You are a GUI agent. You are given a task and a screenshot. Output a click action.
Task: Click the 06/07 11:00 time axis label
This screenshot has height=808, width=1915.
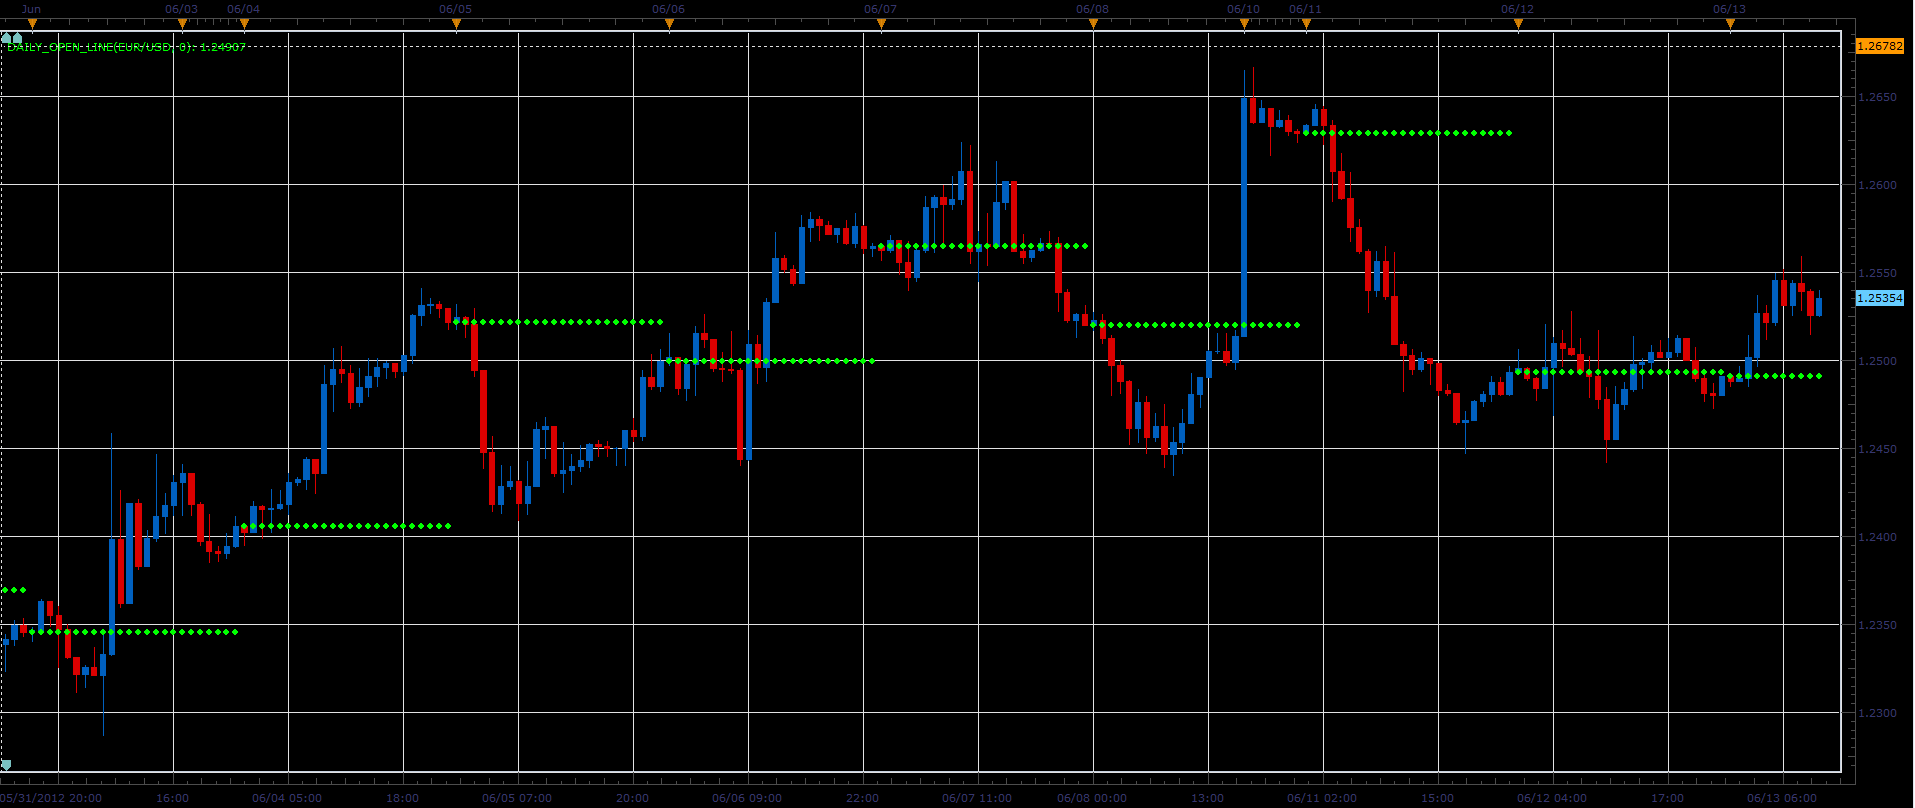[977, 798]
